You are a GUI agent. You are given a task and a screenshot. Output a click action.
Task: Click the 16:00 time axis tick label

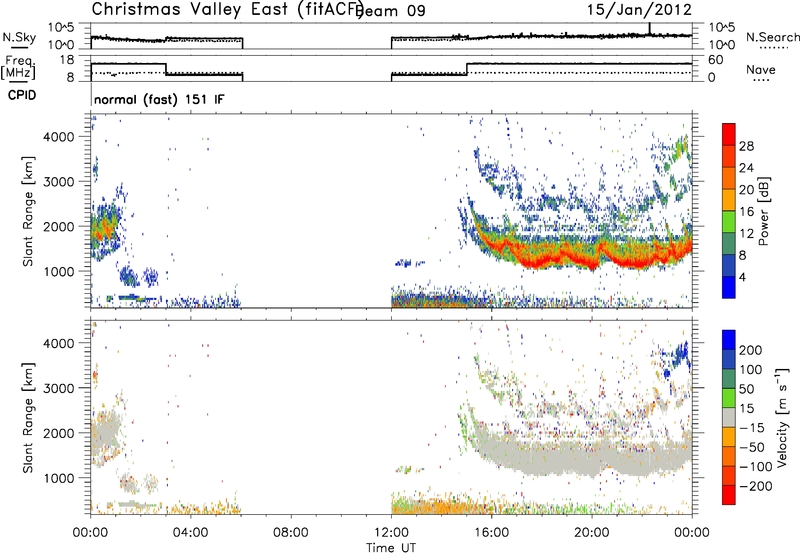click(491, 533)
